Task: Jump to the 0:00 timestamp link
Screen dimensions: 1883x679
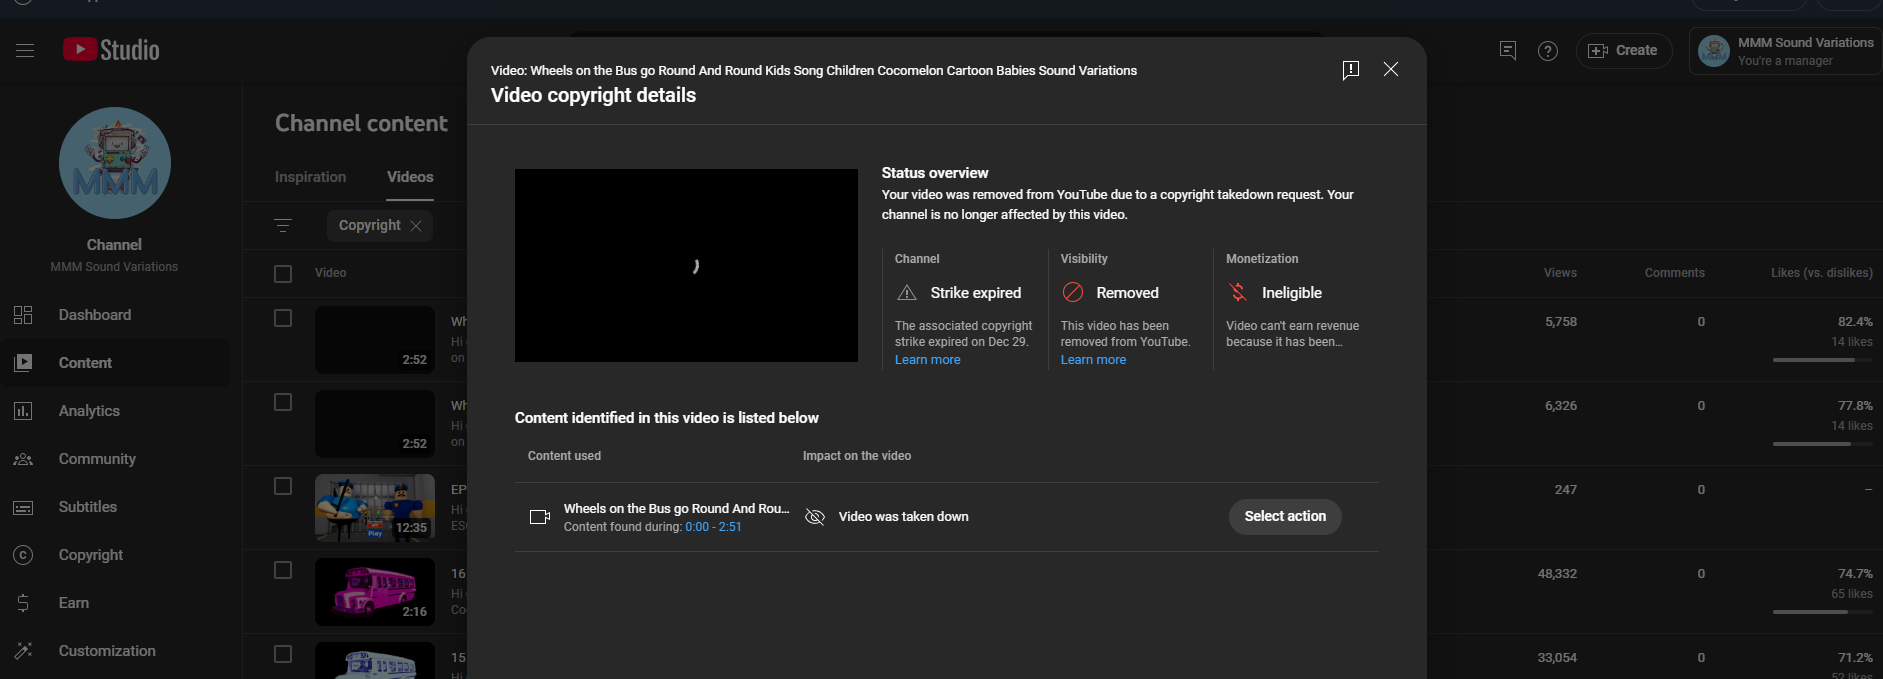Action: [x=697, y=527]
